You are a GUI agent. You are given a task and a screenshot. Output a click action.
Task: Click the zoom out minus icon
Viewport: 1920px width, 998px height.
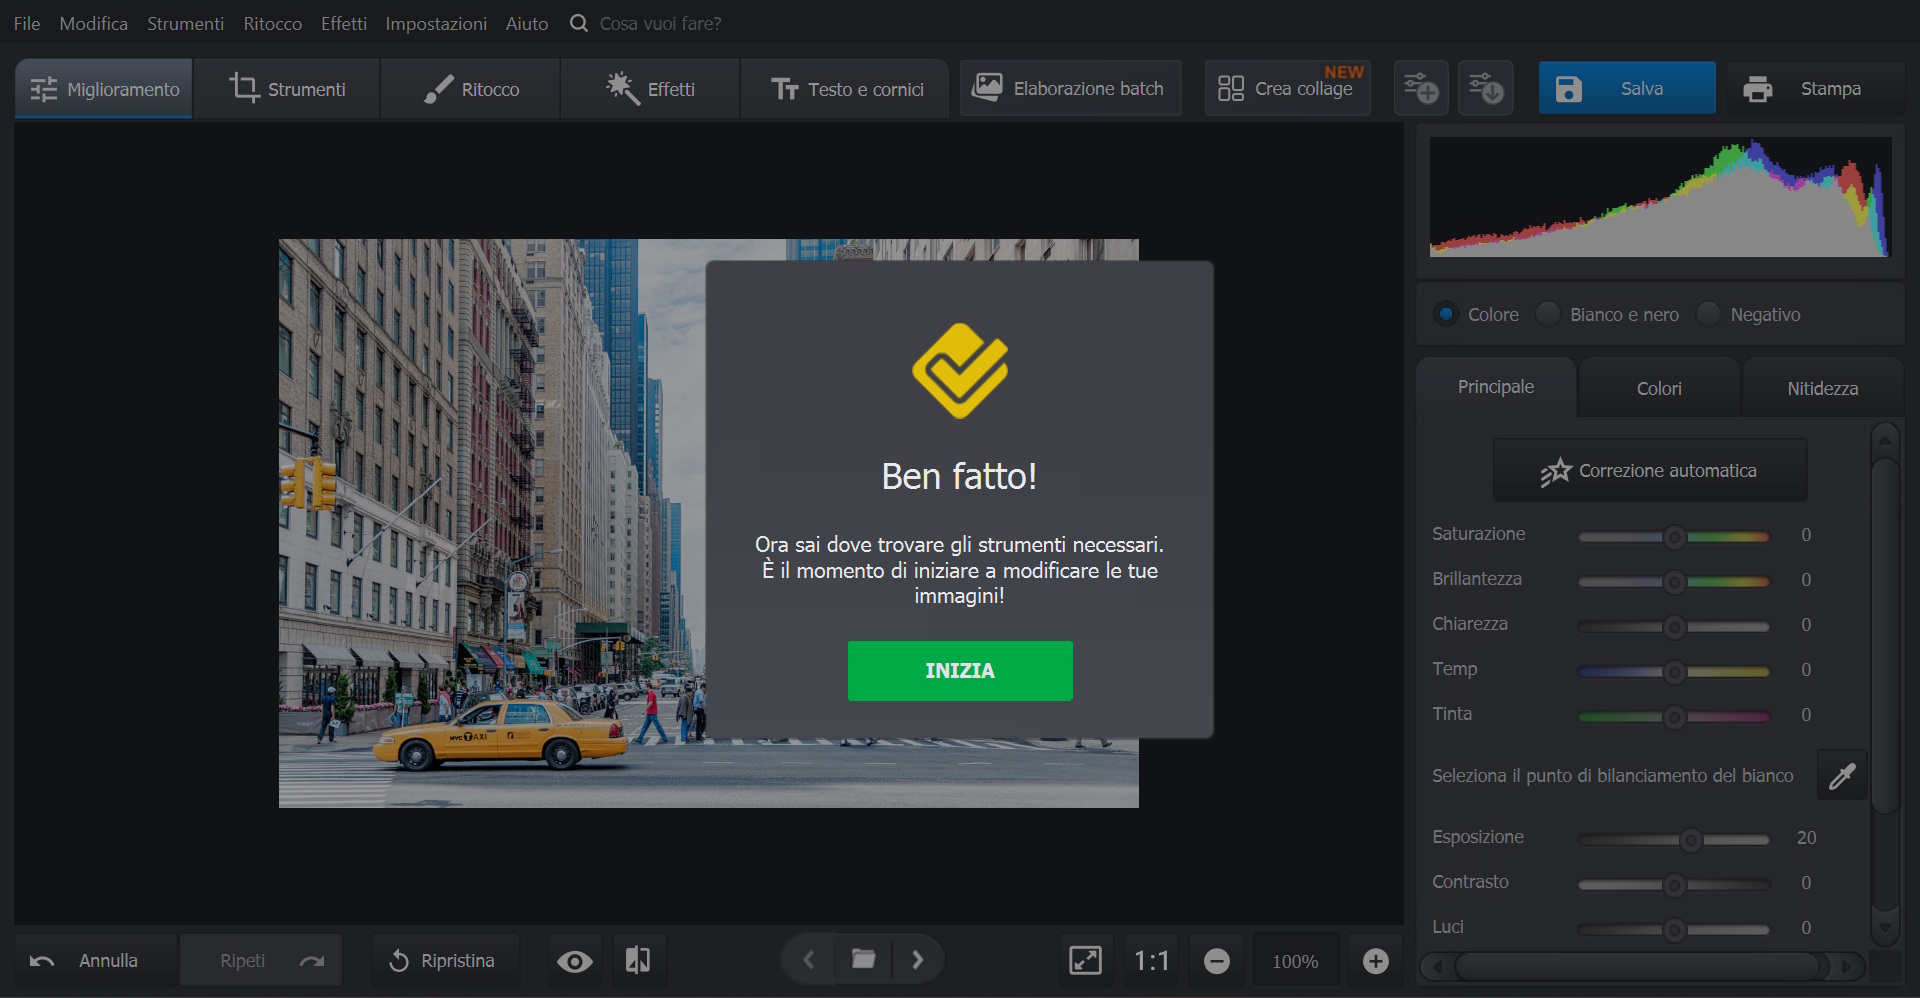pos(1216,961)
